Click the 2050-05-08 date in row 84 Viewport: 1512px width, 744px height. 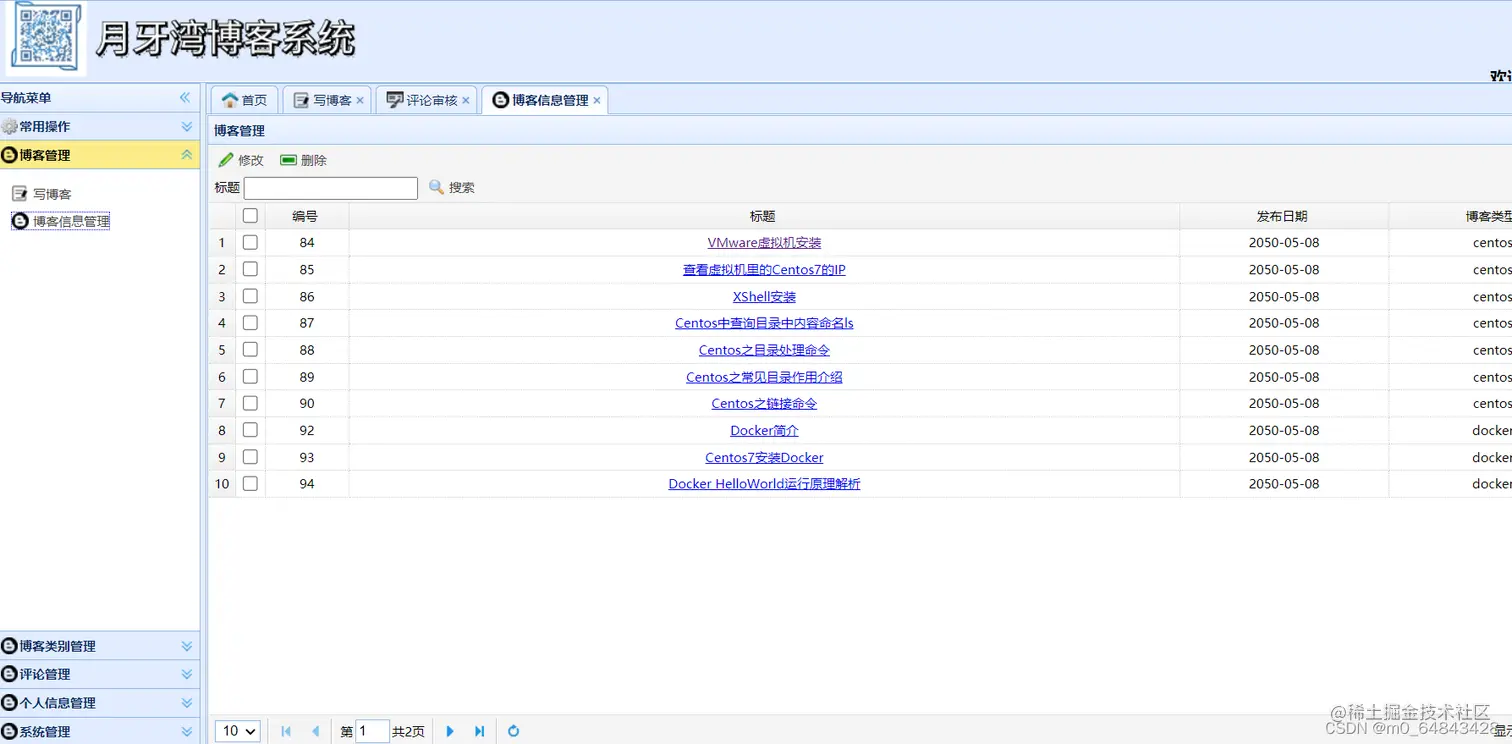[1284, 243]
